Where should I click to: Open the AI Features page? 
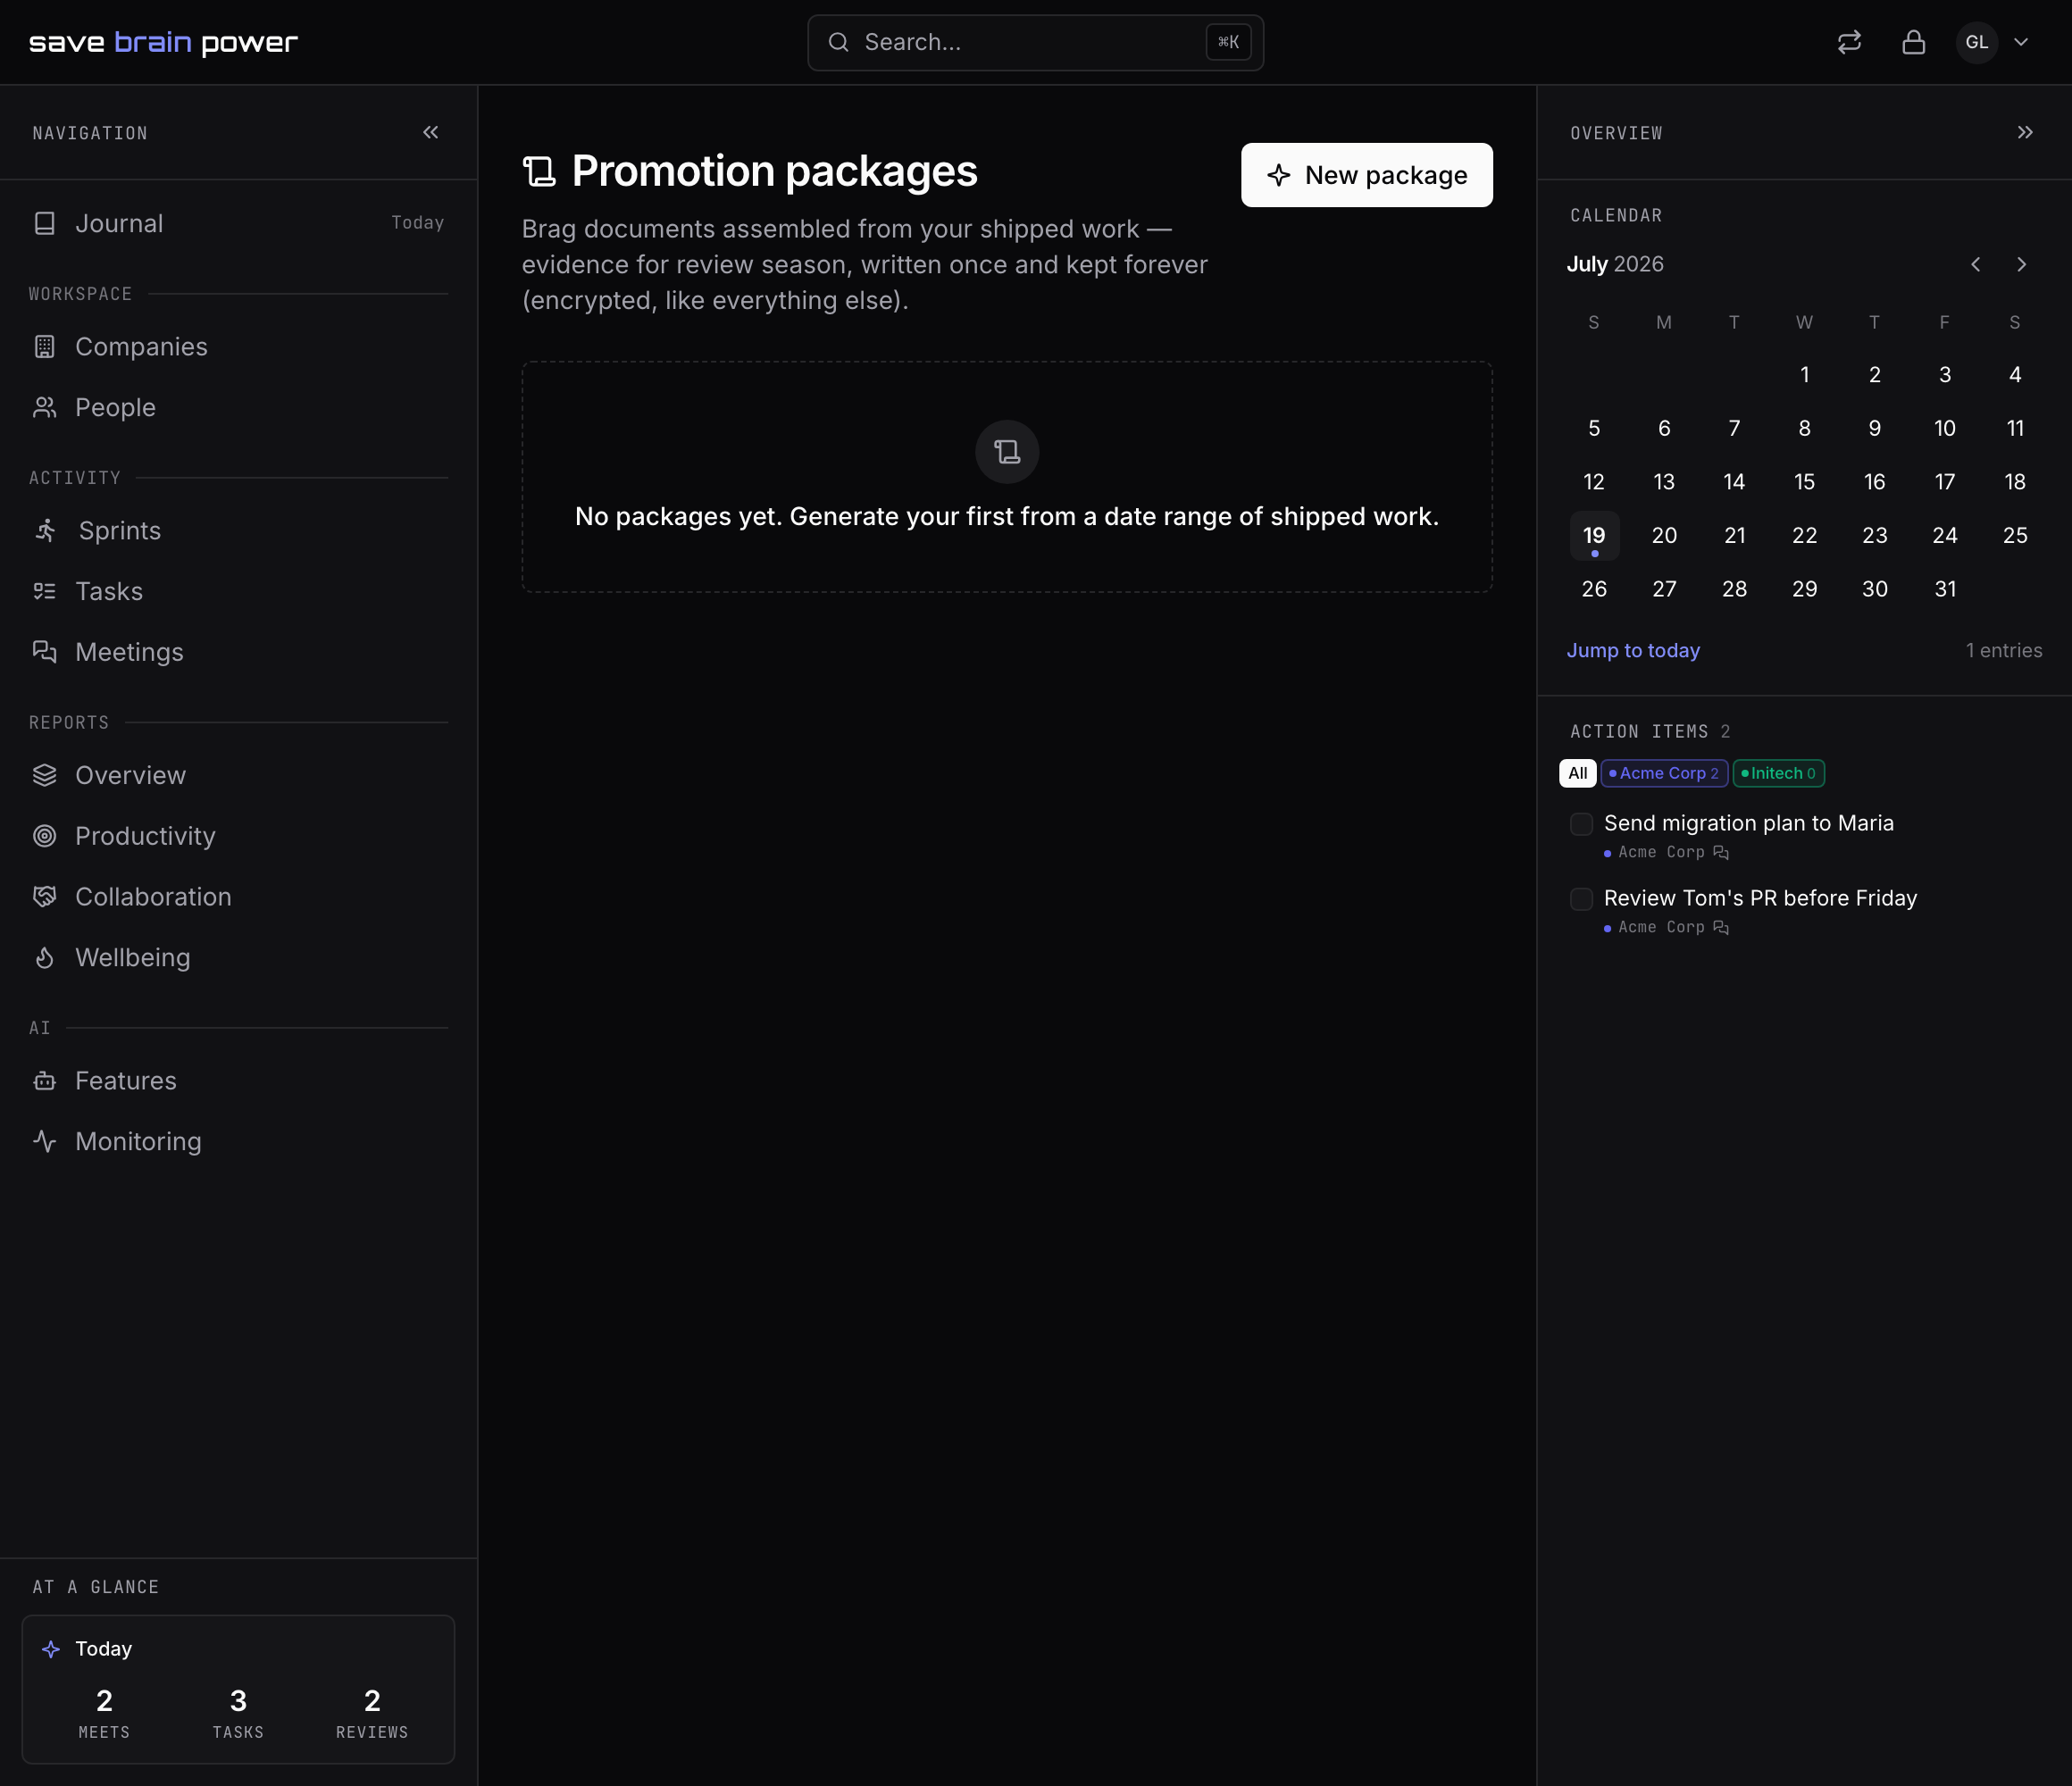click(x=238, y=1081)
